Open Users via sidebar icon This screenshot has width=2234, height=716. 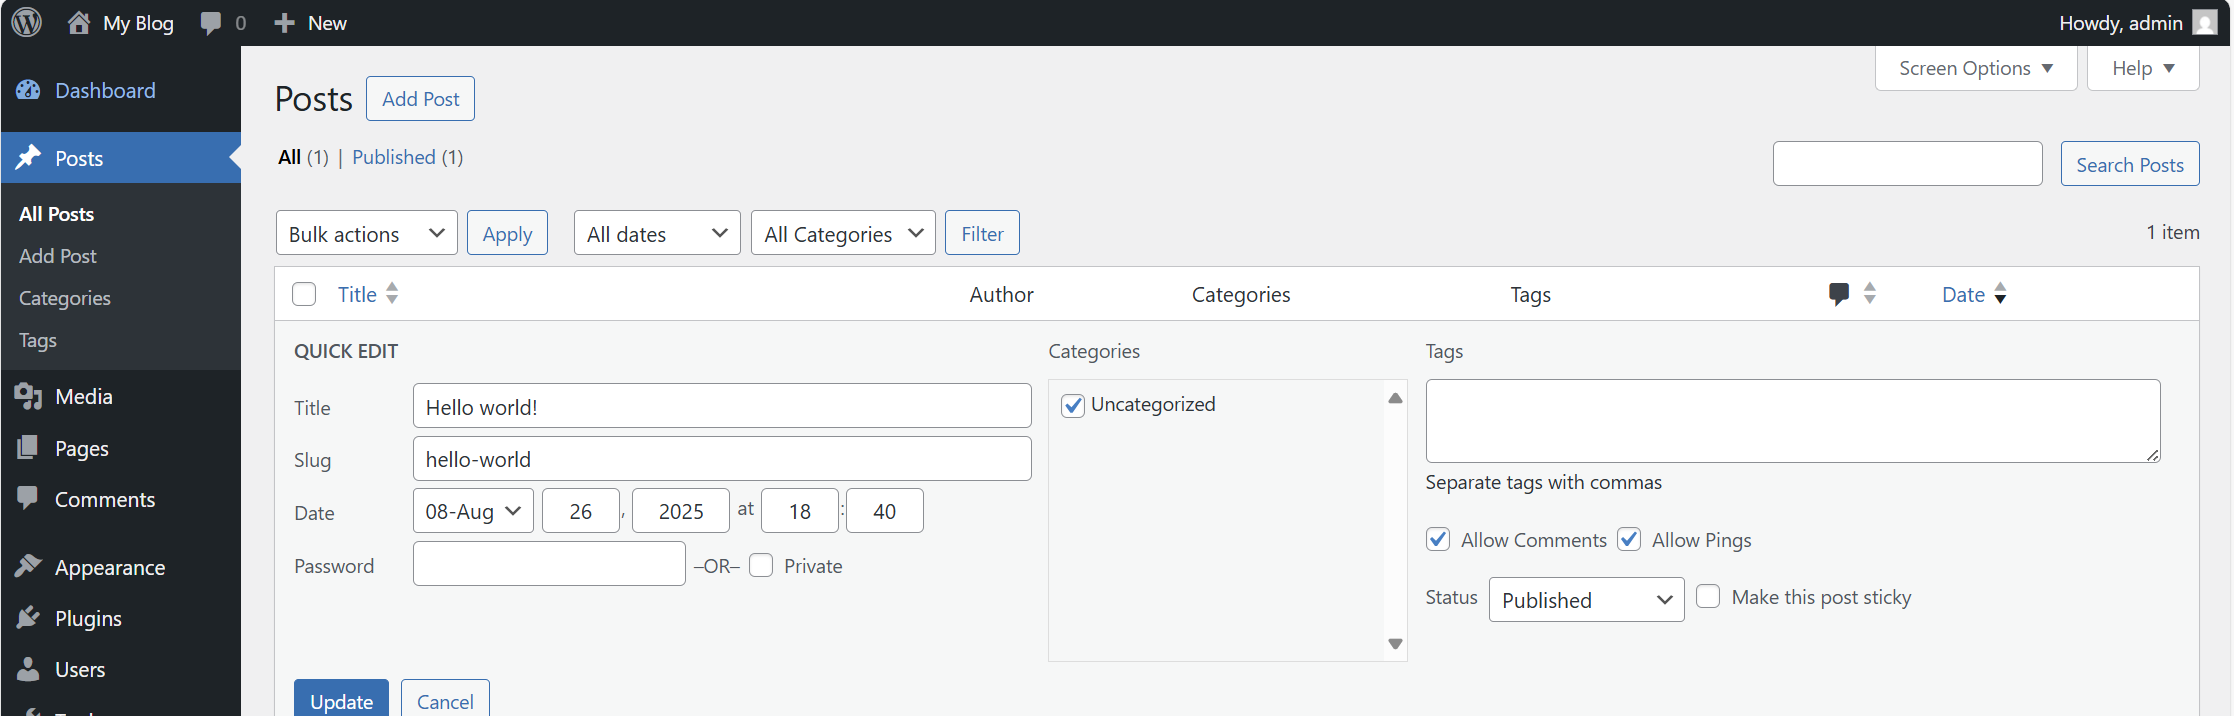click(28, 669)
